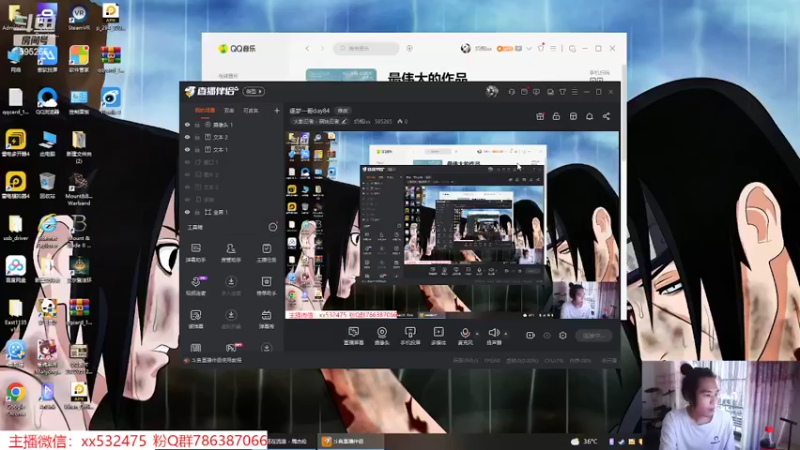
Task: Hide the 全屏 1 layer
Action: tap(187, 212)
